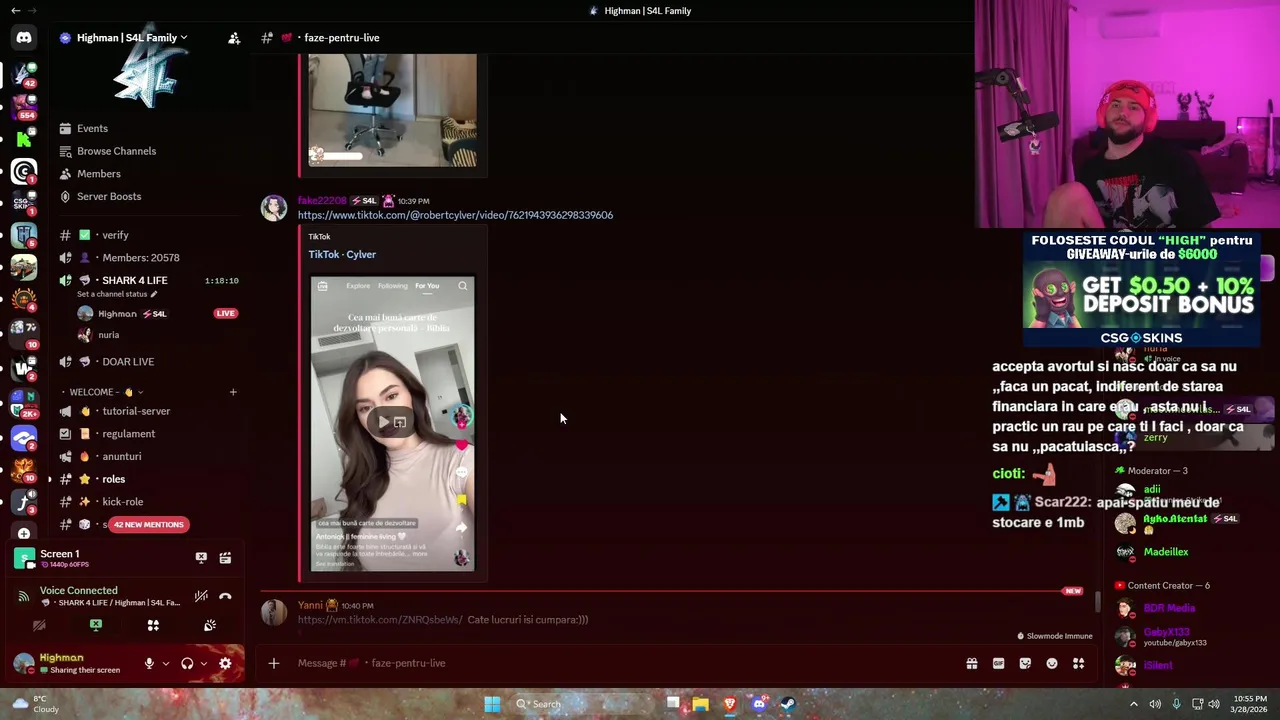Open Yanni's vm.tiktok.com link
Viewport: 1280px width, 720px height.
click(380, 620)
